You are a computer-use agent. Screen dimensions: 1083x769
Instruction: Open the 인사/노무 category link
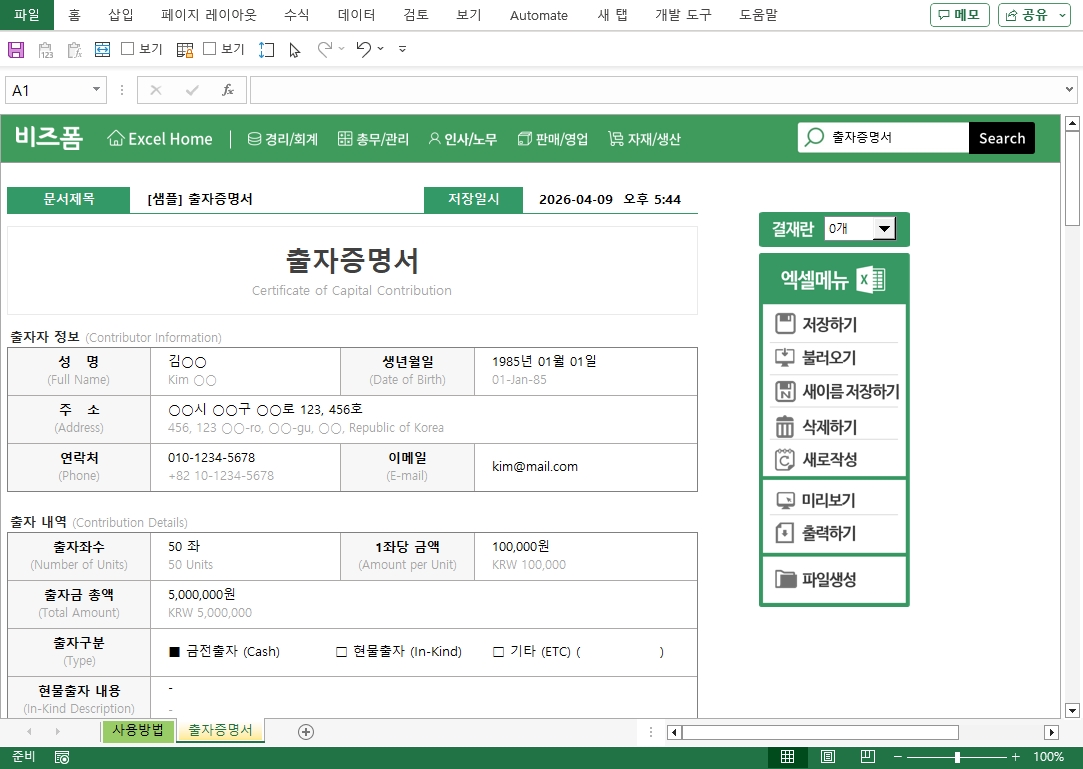462,139
